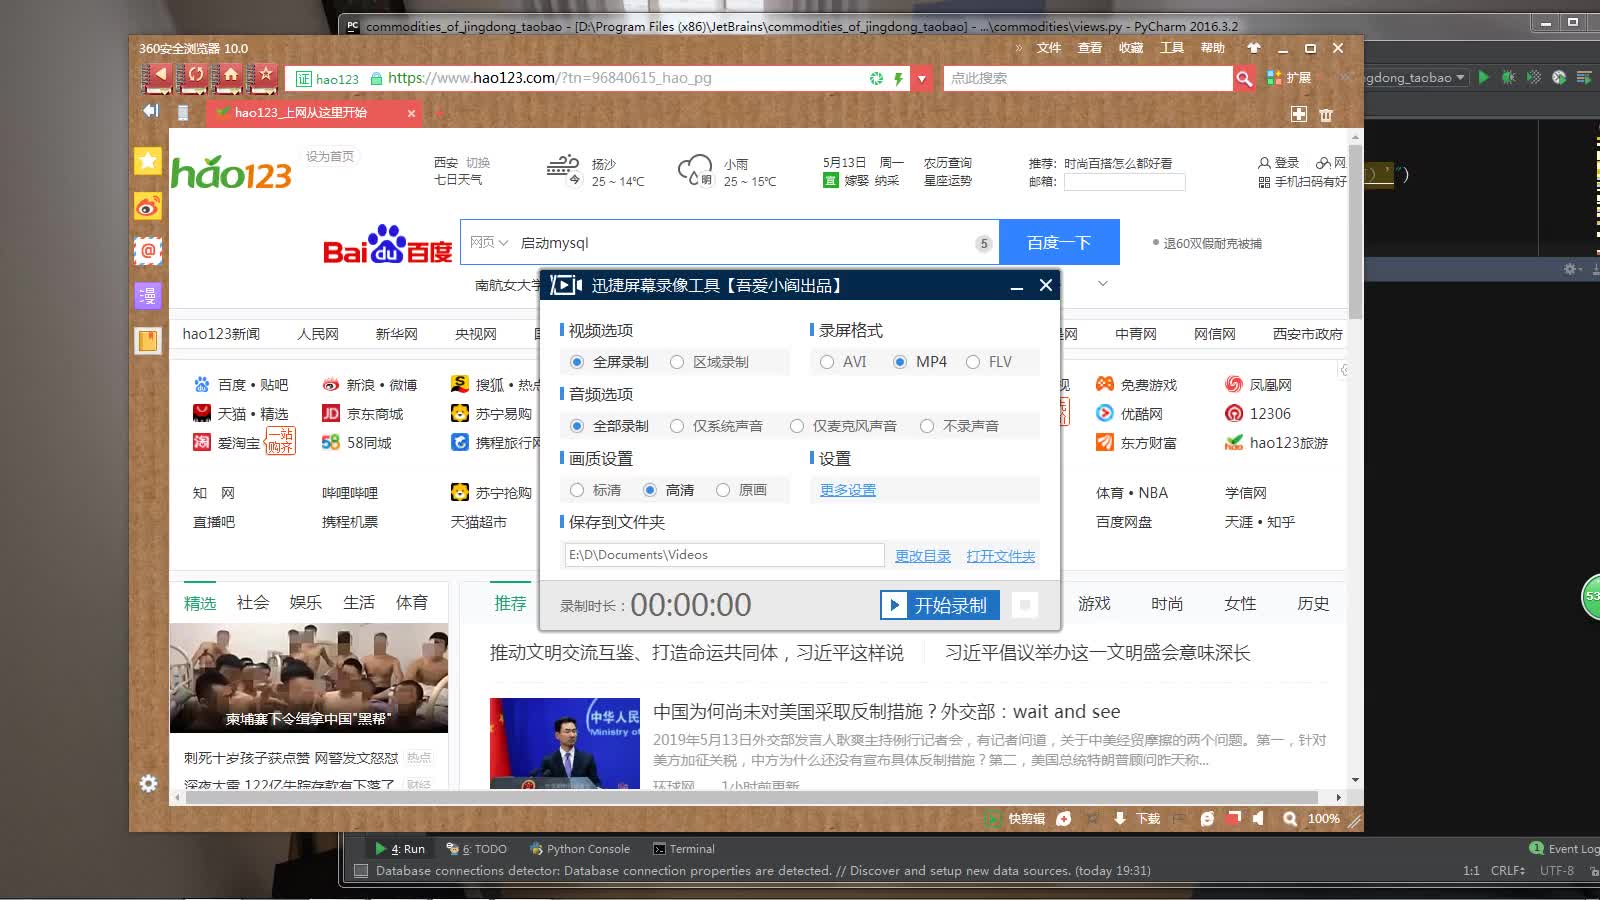Open PyCharm Python Console tab
Screen dimensions: 1600x900
[x=580, y=849]
